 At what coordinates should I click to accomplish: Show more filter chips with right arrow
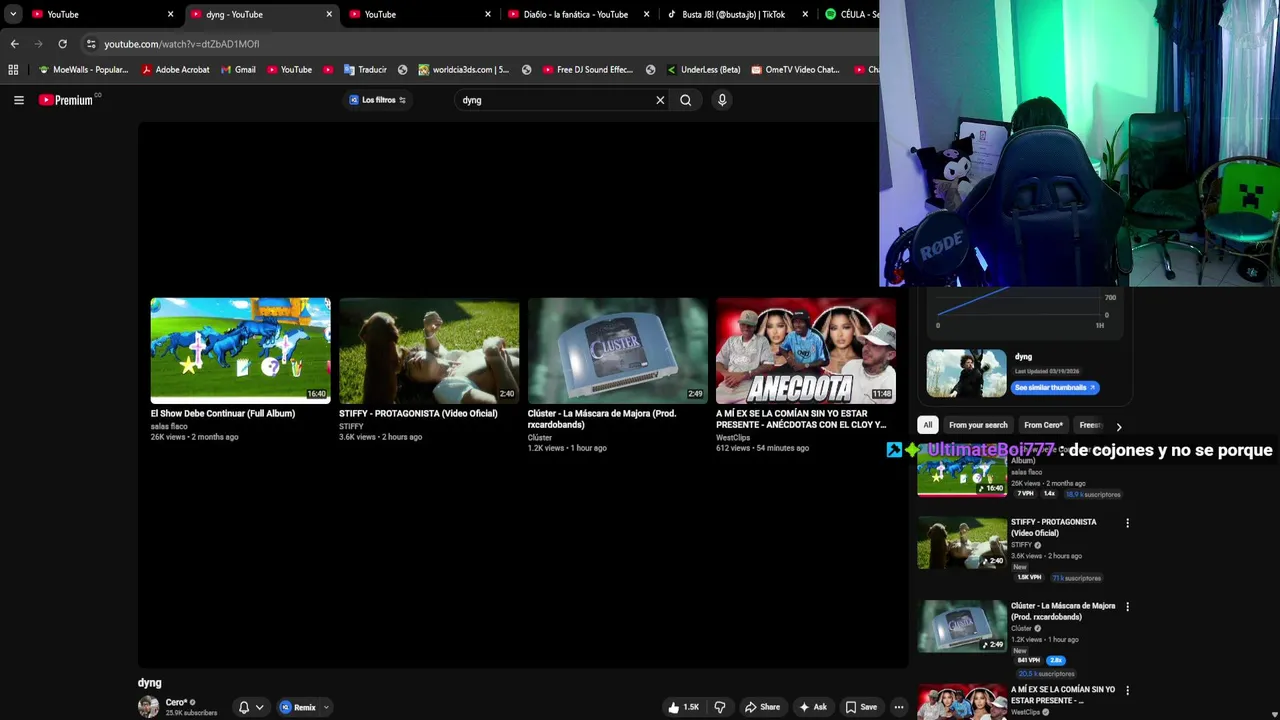(1119, 426)
